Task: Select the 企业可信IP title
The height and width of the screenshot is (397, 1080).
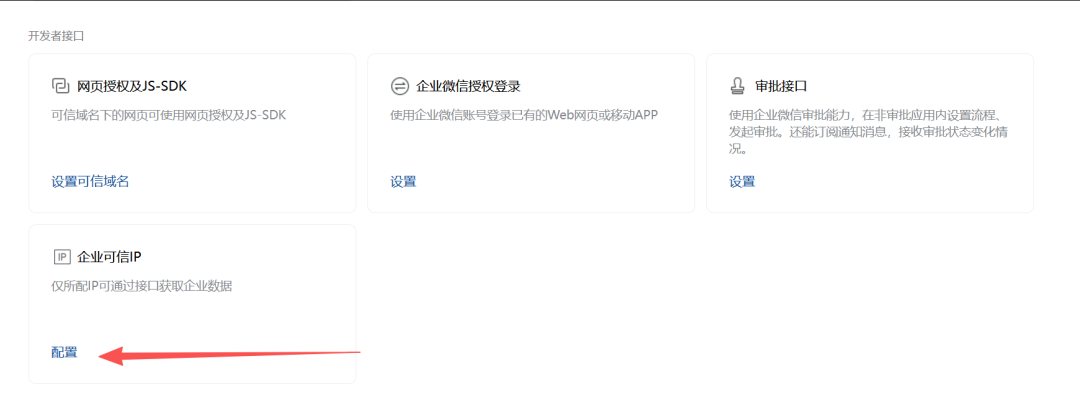Action: [x=110, y=257]
